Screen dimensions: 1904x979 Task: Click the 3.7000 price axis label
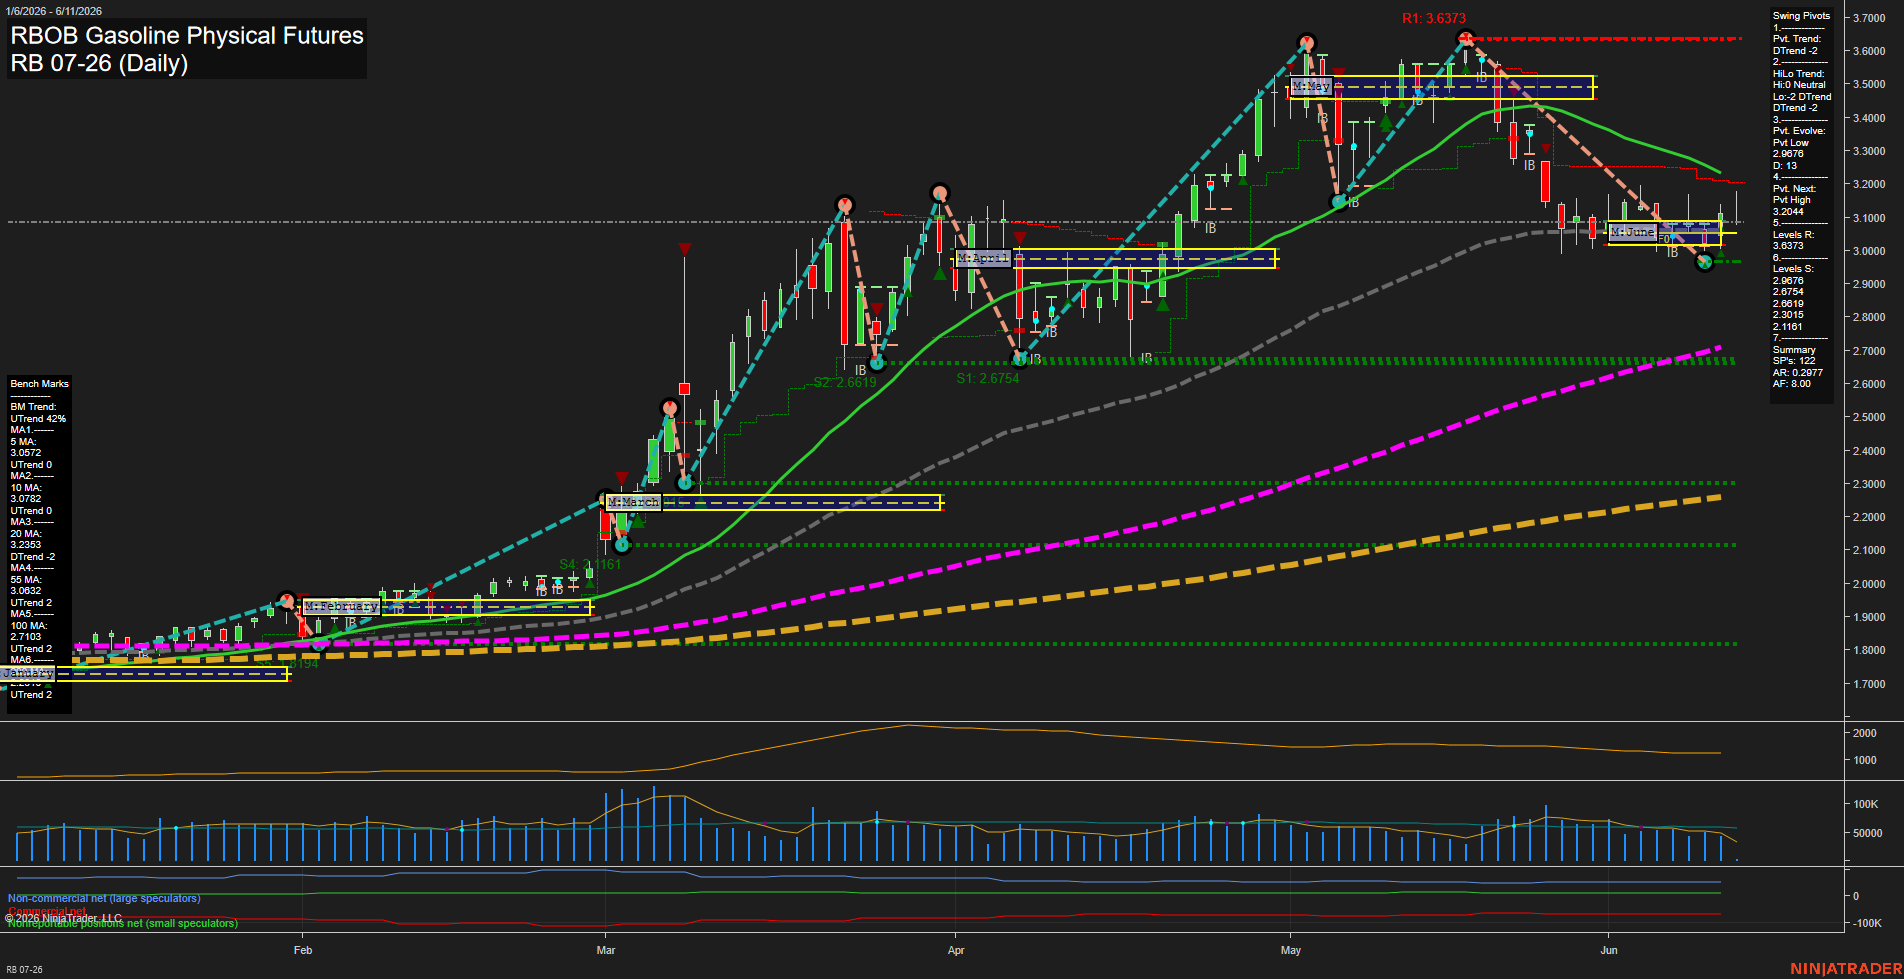point(1869,18)
